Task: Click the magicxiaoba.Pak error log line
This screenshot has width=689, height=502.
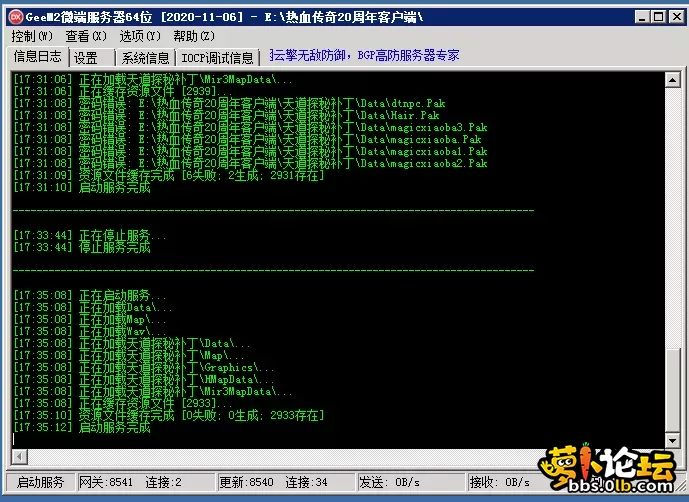Action: [247, 139]
